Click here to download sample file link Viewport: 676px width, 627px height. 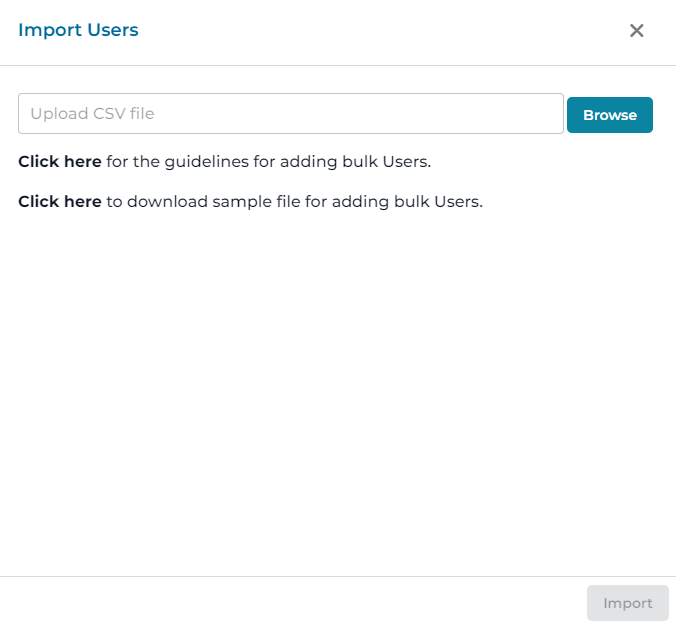coord(59,201)
